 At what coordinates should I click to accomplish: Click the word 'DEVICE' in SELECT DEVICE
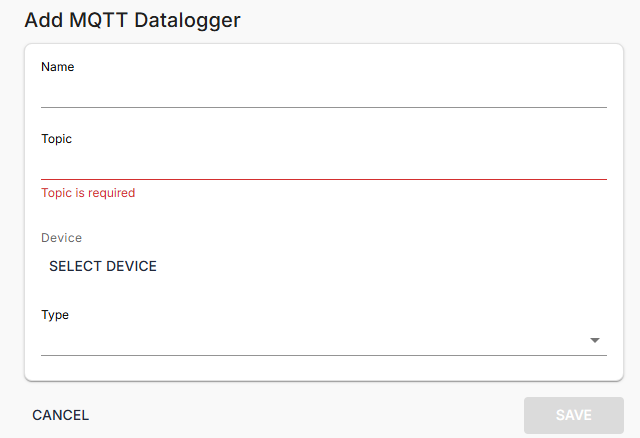131,266
